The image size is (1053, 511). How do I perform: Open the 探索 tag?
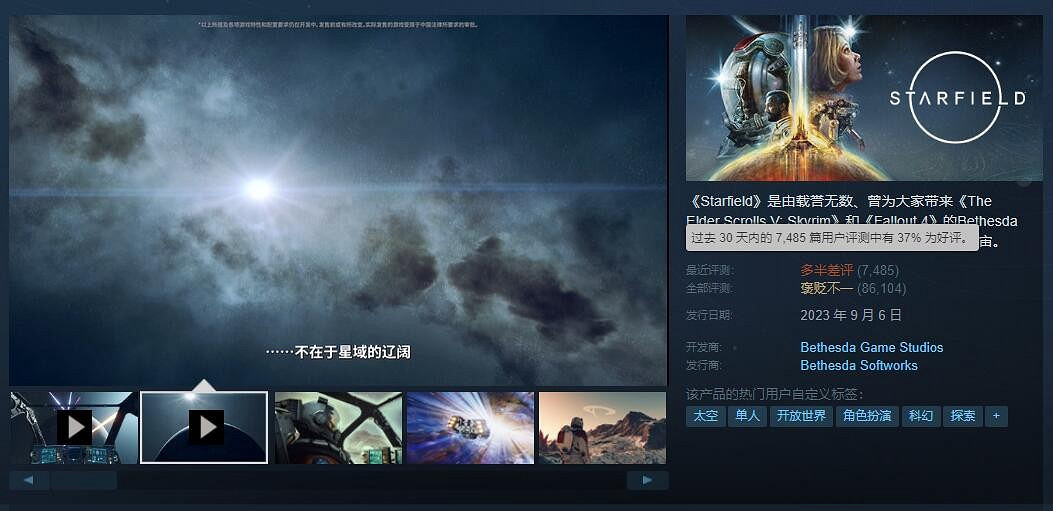click(x=962, y=416)
